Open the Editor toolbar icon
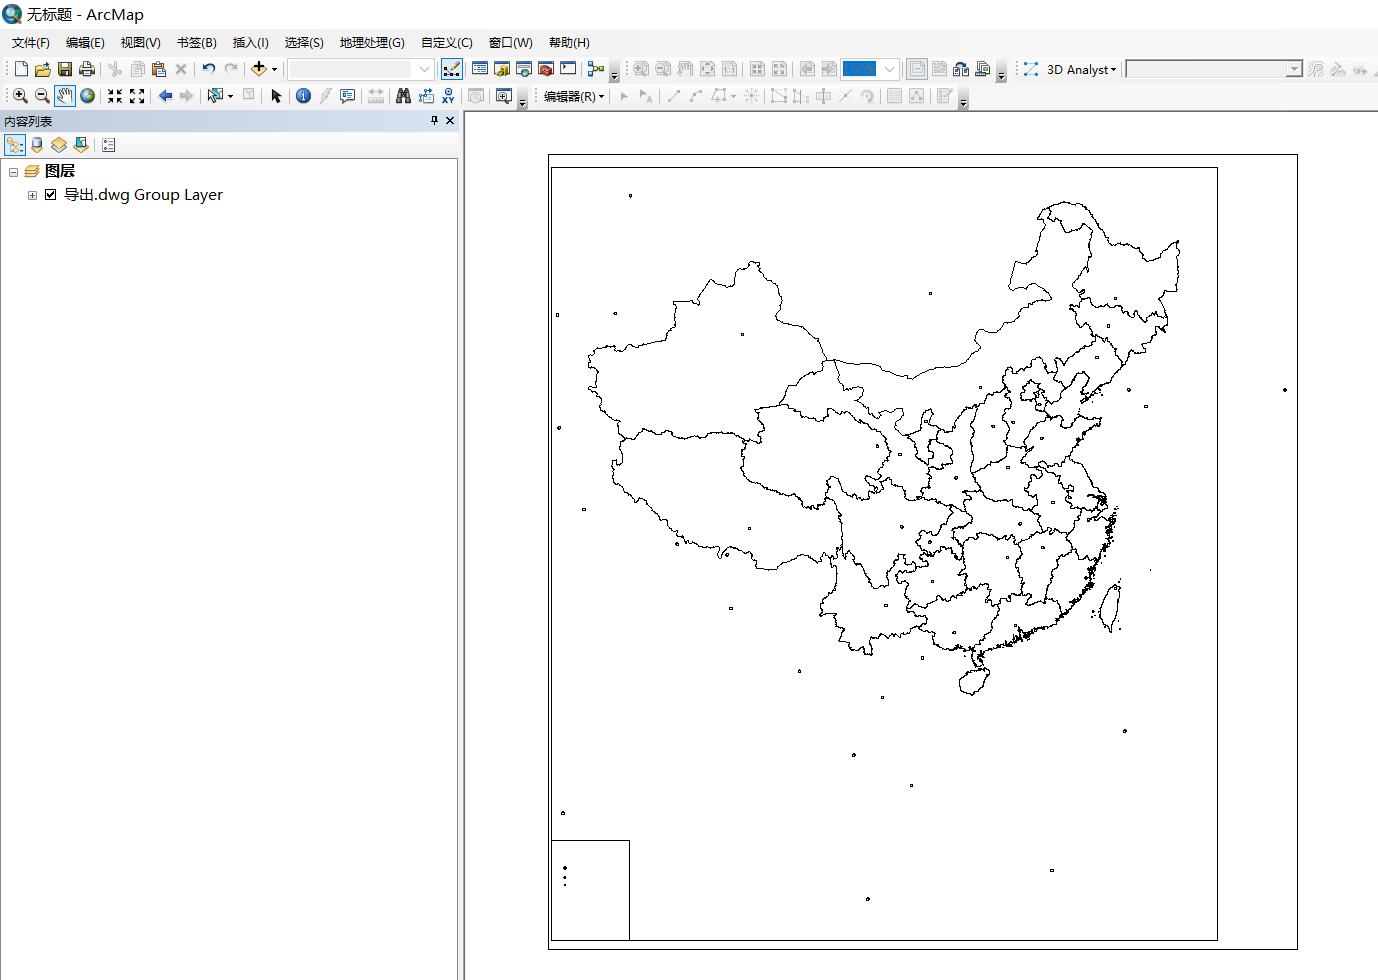Viewport: 1378px width, 980px height. (x=451, y=69)
